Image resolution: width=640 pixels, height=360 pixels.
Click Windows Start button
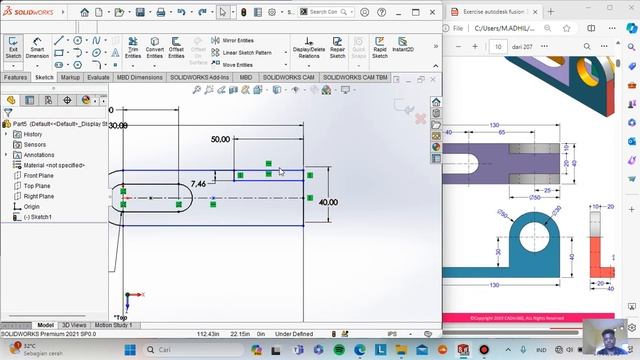pyautogui.click(x=130, y=350)
